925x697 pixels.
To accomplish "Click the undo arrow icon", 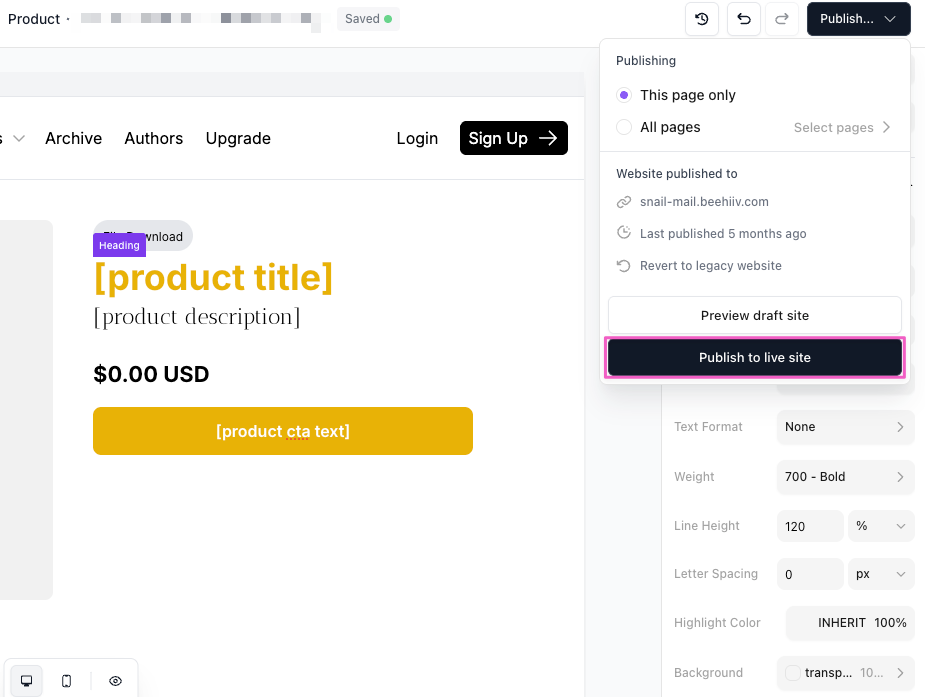I will point(743,19).
